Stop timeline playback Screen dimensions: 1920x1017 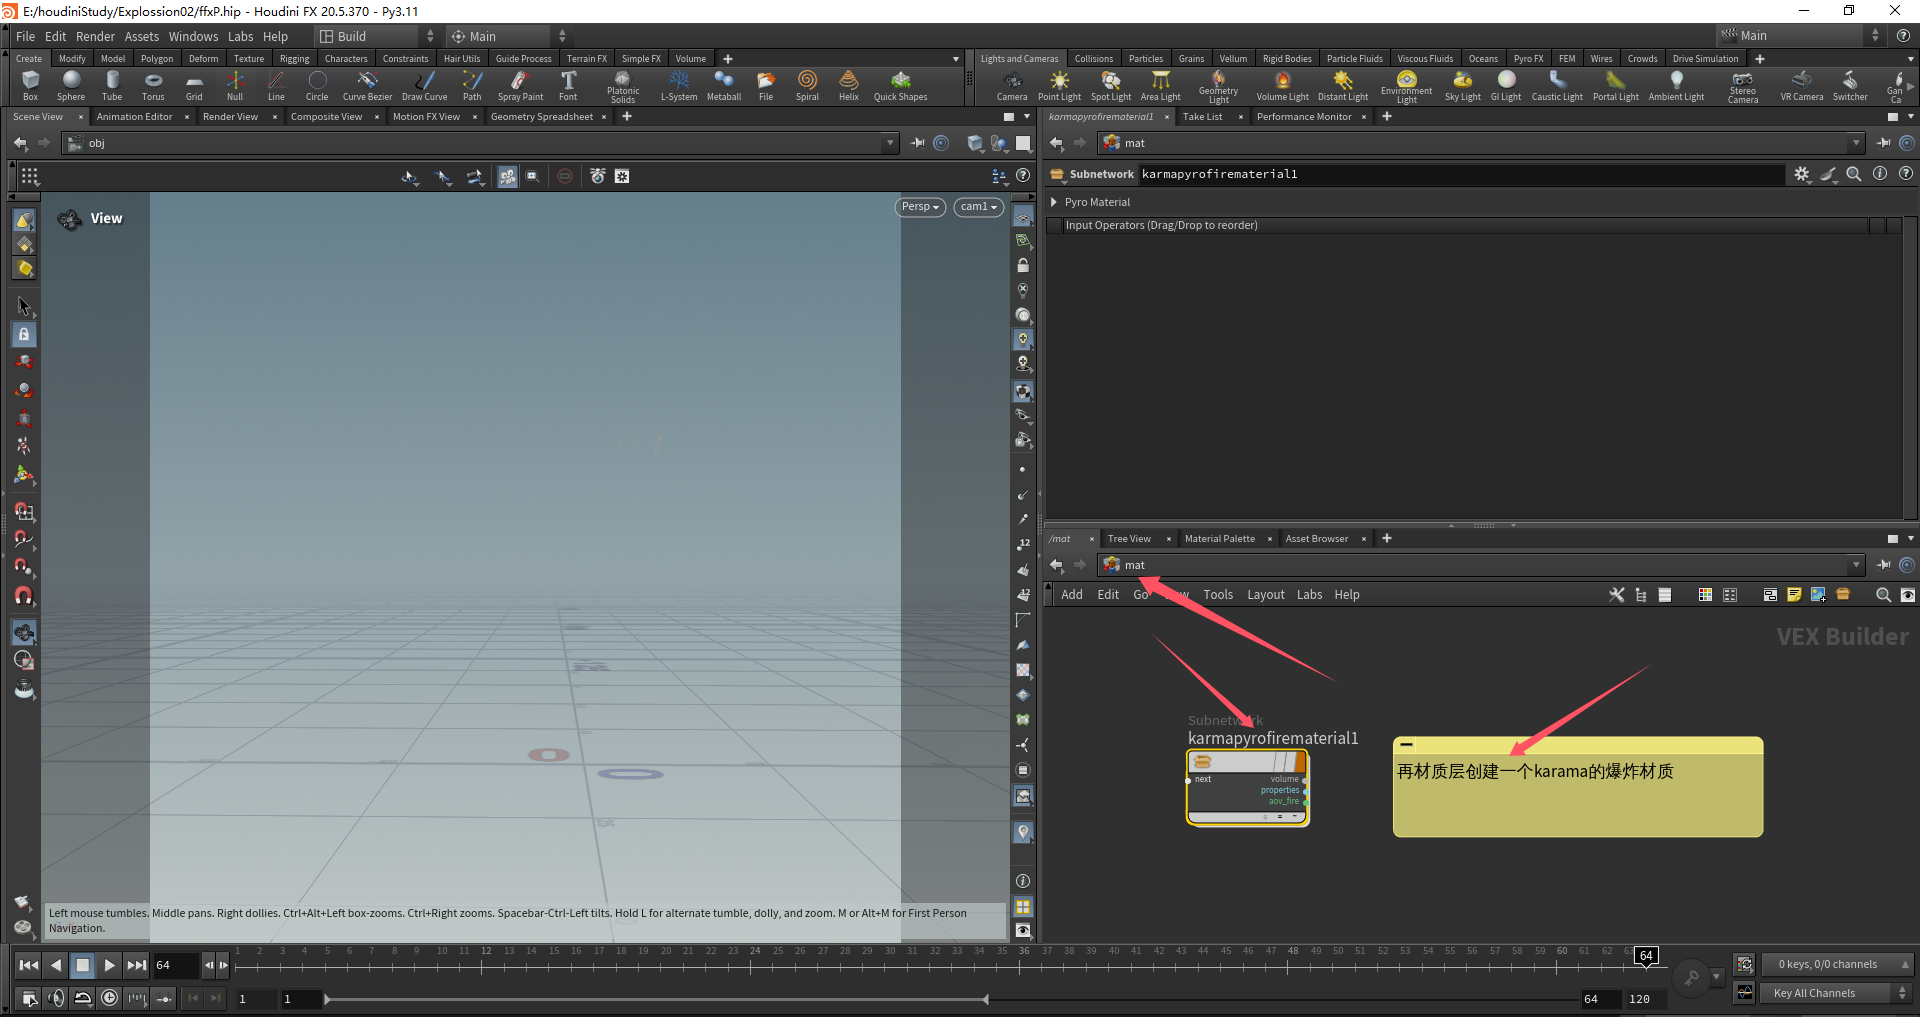click(83, 965)
